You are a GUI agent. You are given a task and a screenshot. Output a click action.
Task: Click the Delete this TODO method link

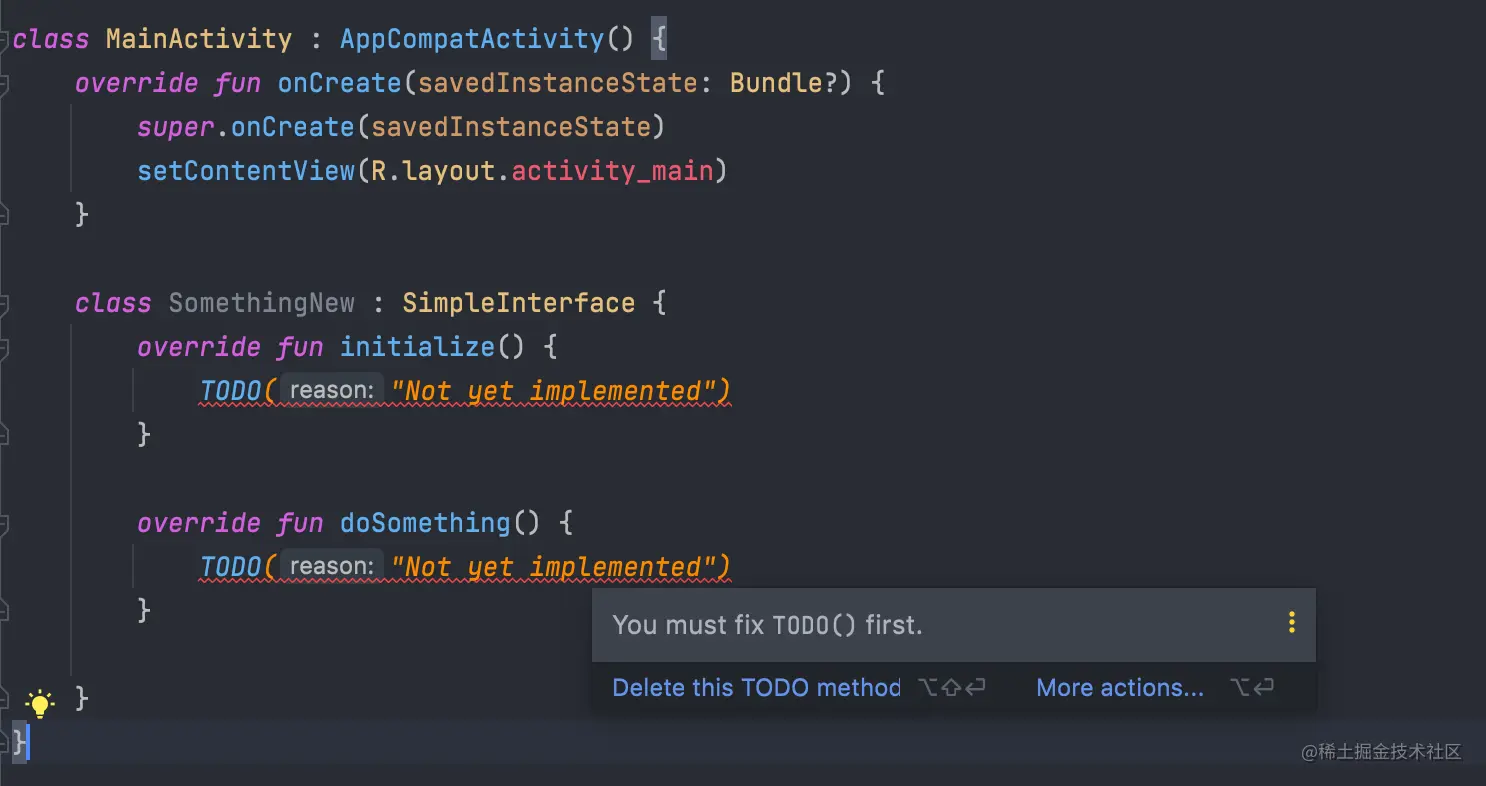(756, 688)
